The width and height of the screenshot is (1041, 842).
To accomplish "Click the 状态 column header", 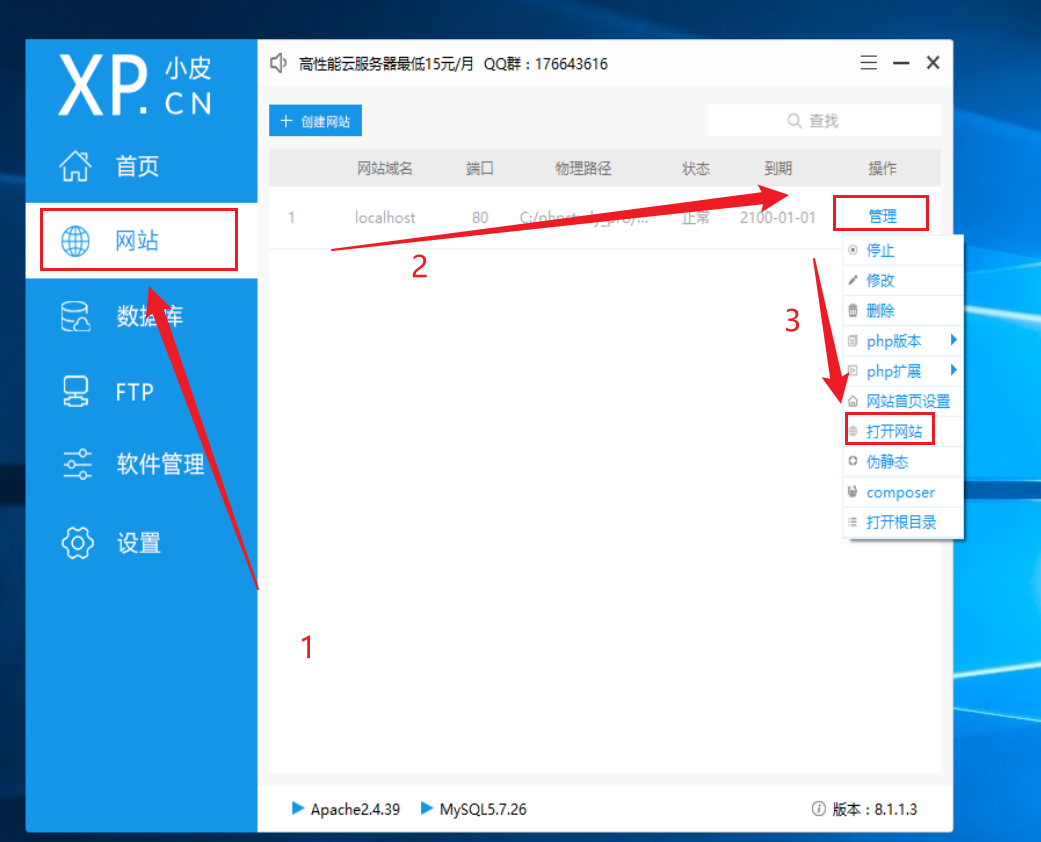I will (696, 168).
